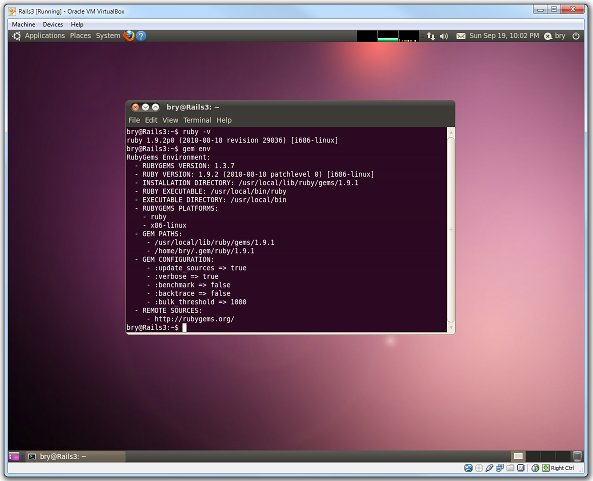Click the VirtualBox mouse integration status icon
This screenshot has width=593, height=481.
click(535, 469)
